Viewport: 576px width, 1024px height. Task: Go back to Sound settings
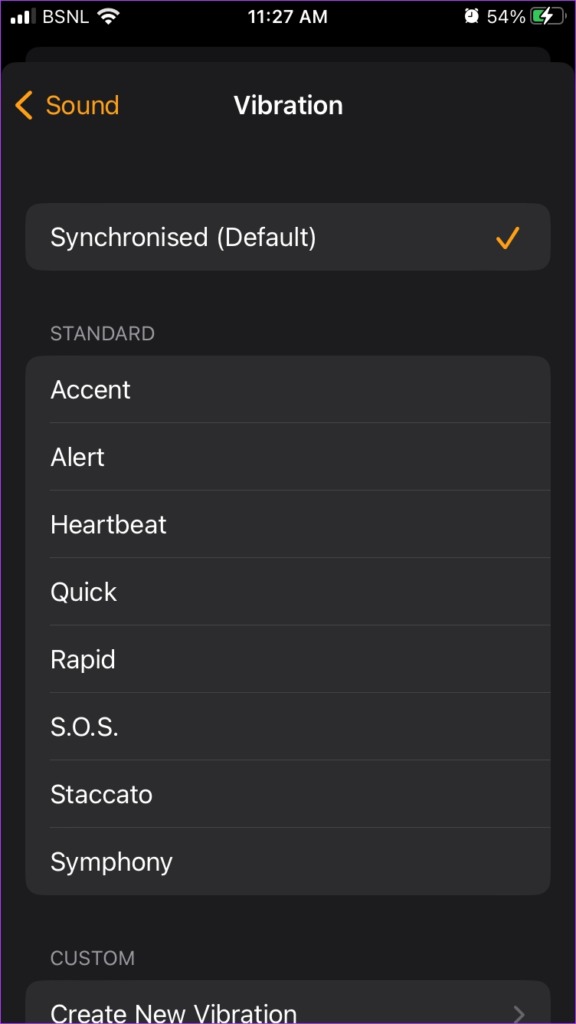[x=67, y=106]
